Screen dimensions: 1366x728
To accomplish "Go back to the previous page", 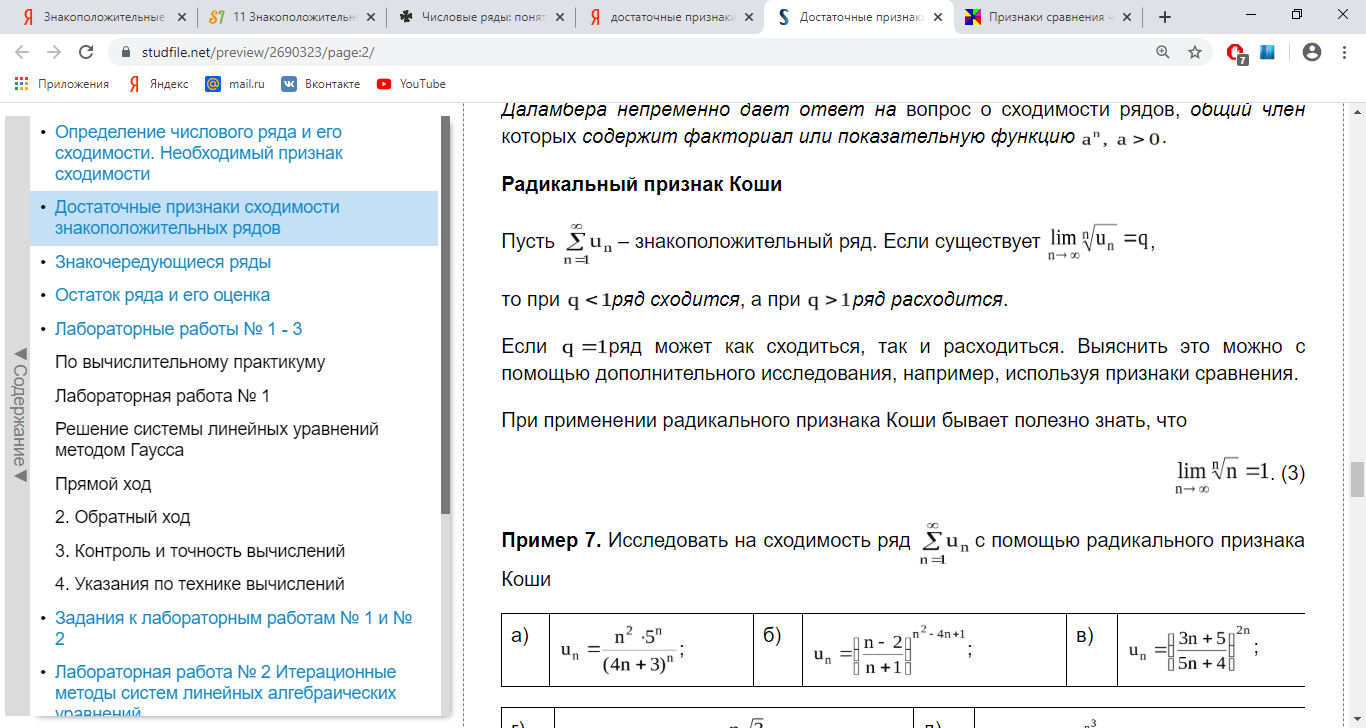I will tap(22, 52).
